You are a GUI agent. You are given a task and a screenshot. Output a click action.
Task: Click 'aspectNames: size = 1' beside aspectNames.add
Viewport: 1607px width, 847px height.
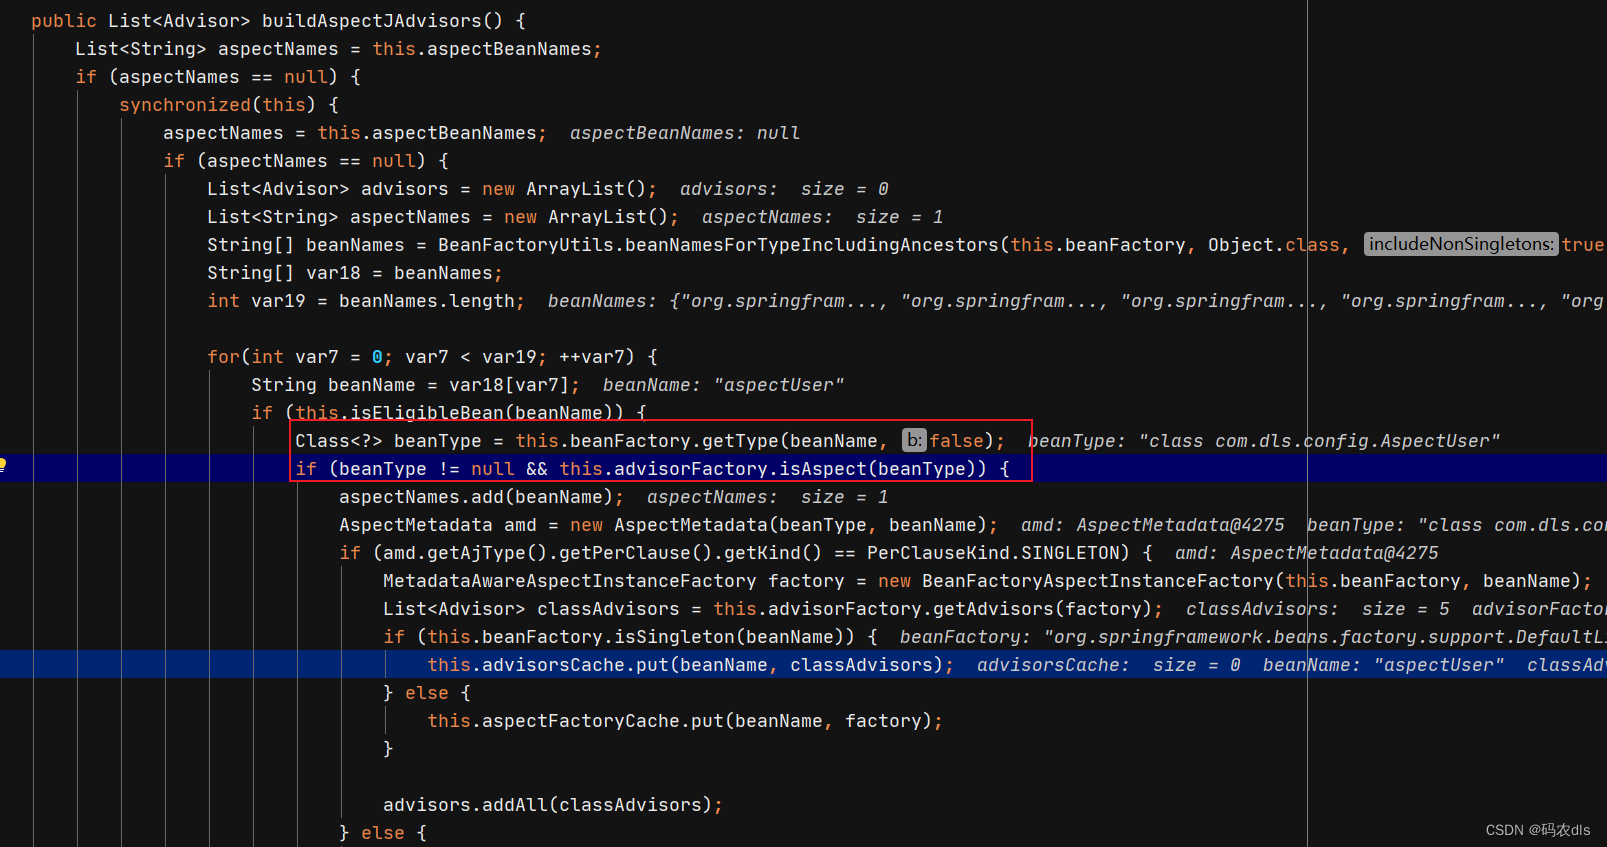[767, 497]
